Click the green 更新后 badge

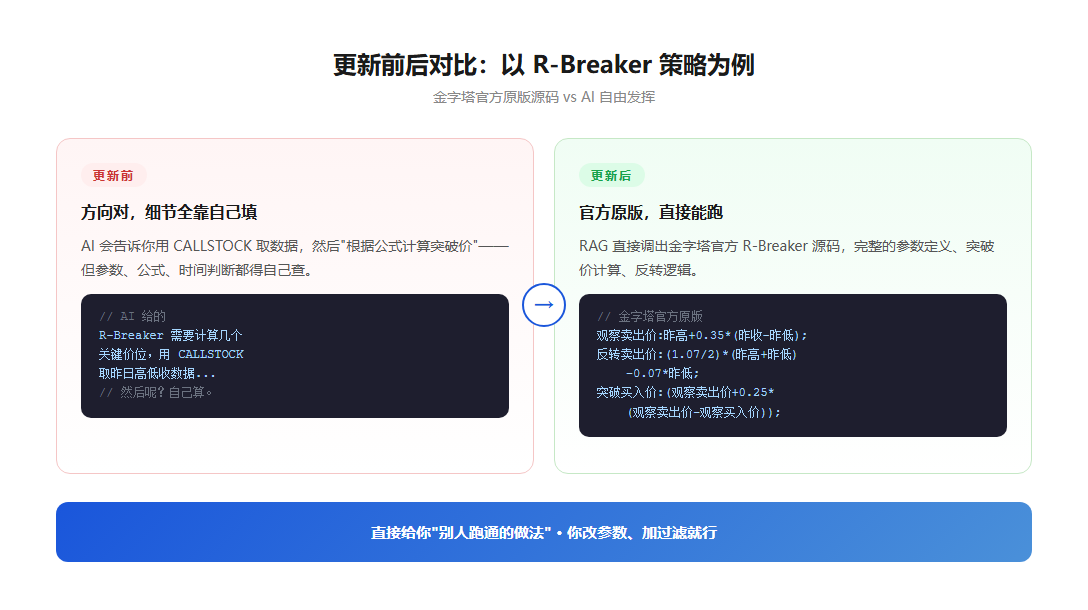point(611,176)
